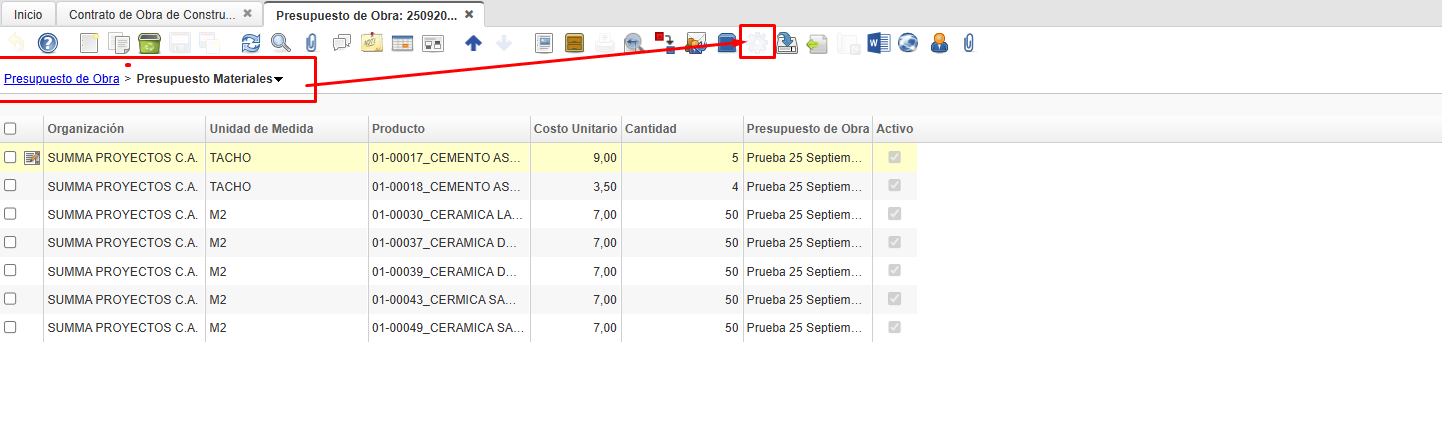The image size is (1442, 440).
Task: Open the Help icon in toolbar
Action: pos(47,43)
